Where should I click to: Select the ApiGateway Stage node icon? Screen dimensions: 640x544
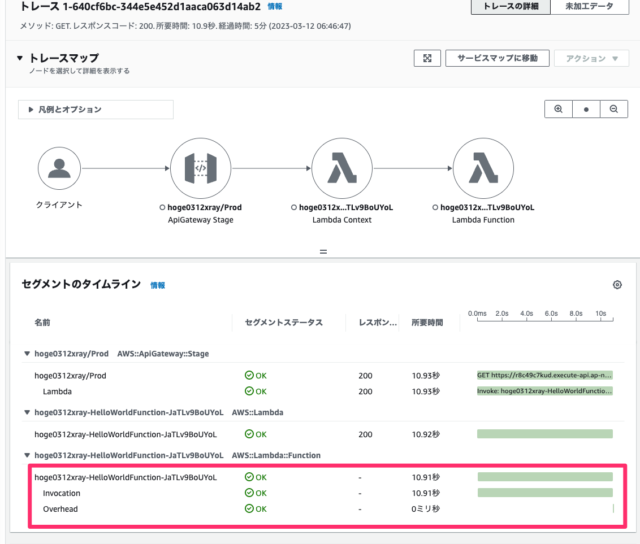200,168
